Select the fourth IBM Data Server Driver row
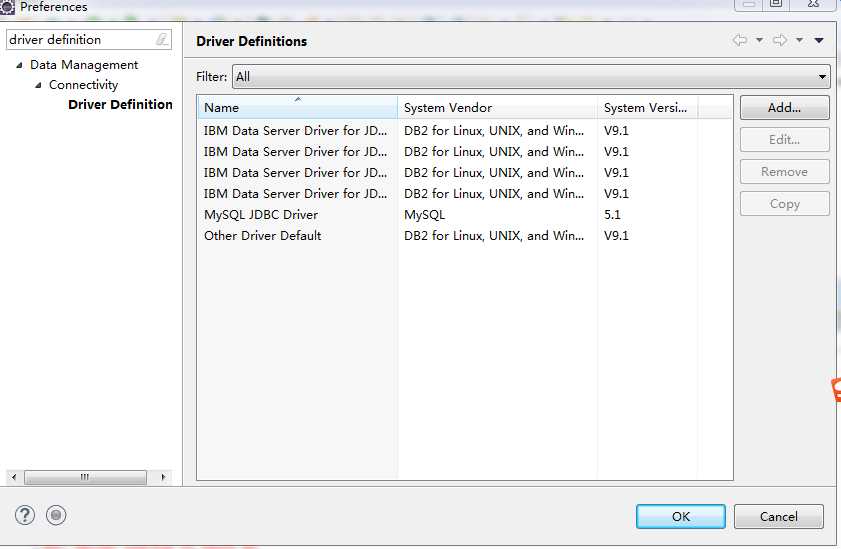The width and height of the screenshot is (841, 549). click(x=464, y=194)
